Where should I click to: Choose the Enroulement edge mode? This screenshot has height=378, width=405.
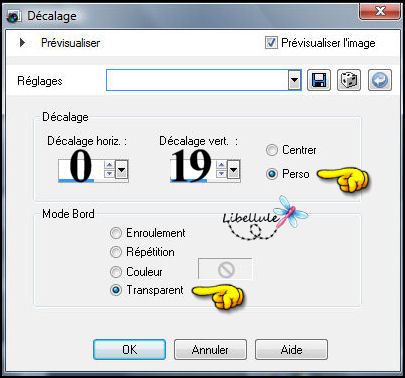click(116, 233)
